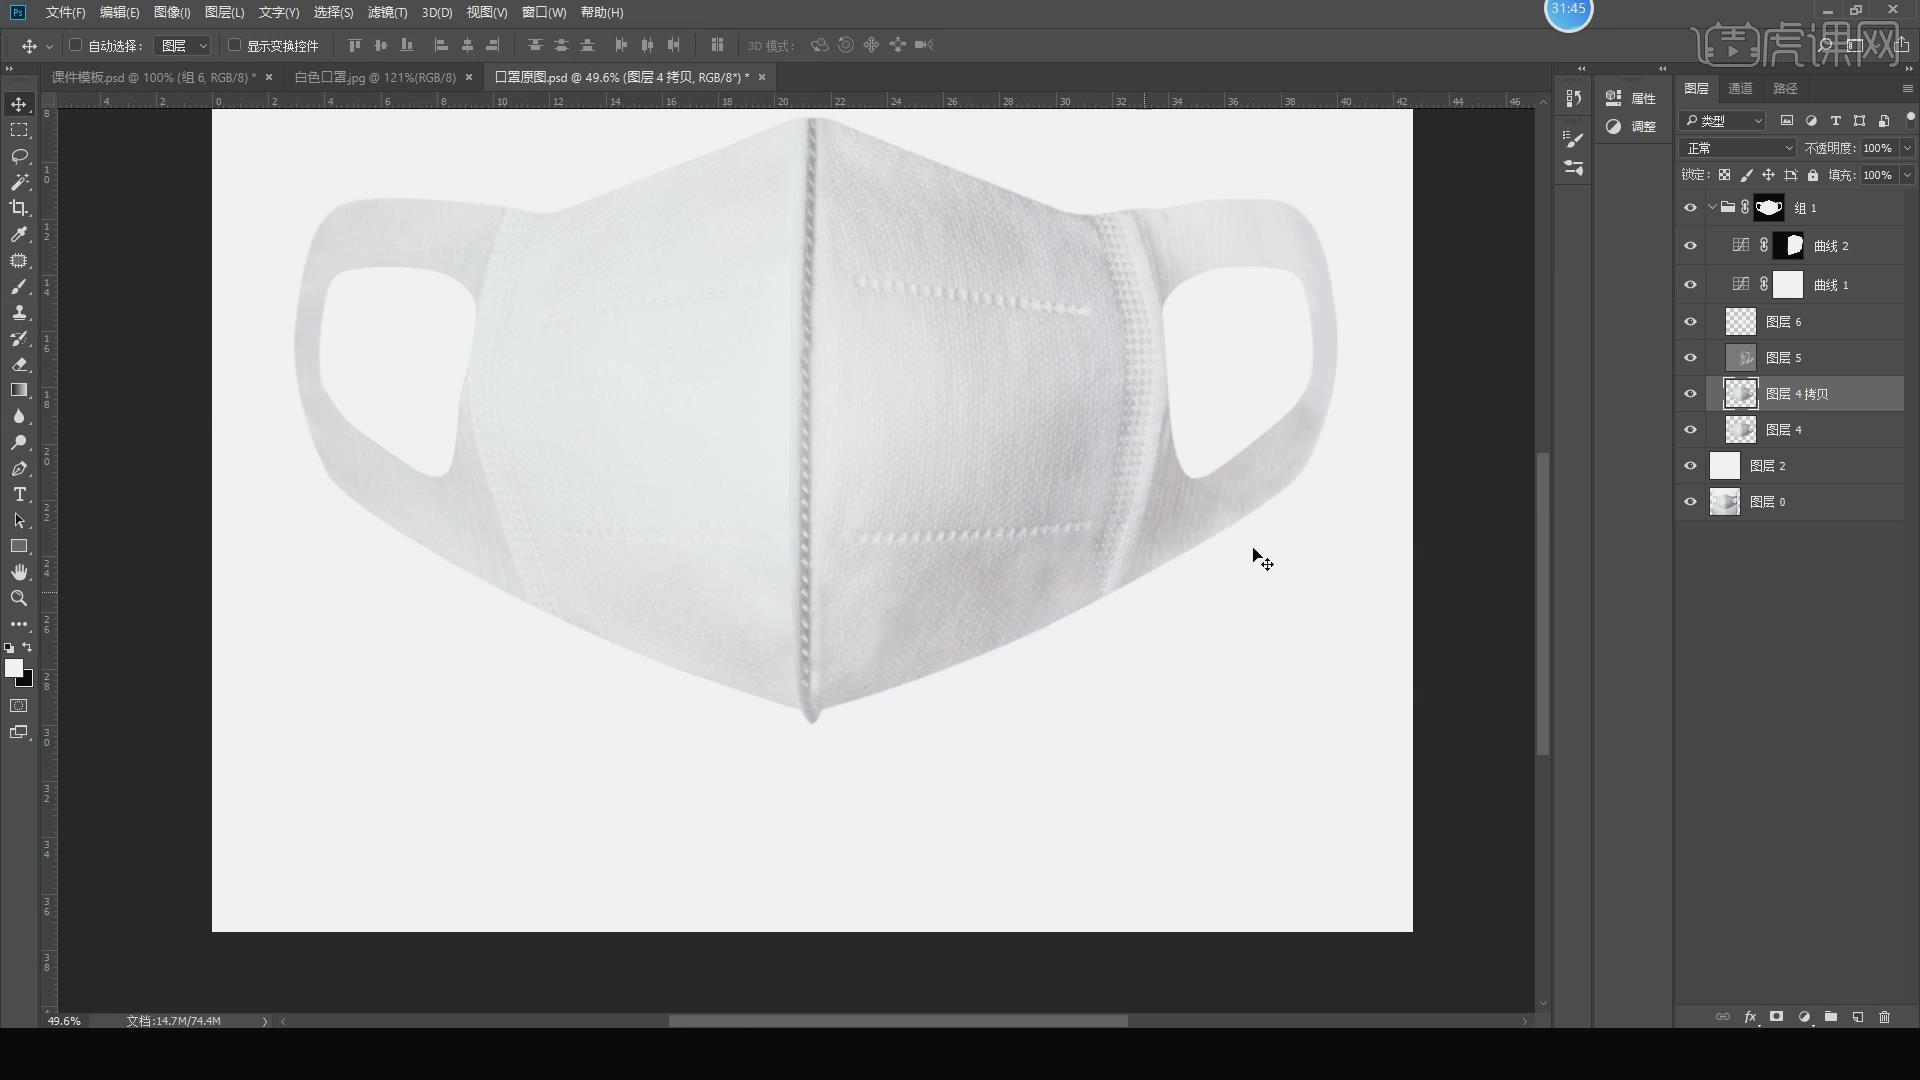Image resolution: width=1920 pixels, height=1080 pixels.
Task: Collapse the 组 1 layer group
Action: tap(1712, 208)
